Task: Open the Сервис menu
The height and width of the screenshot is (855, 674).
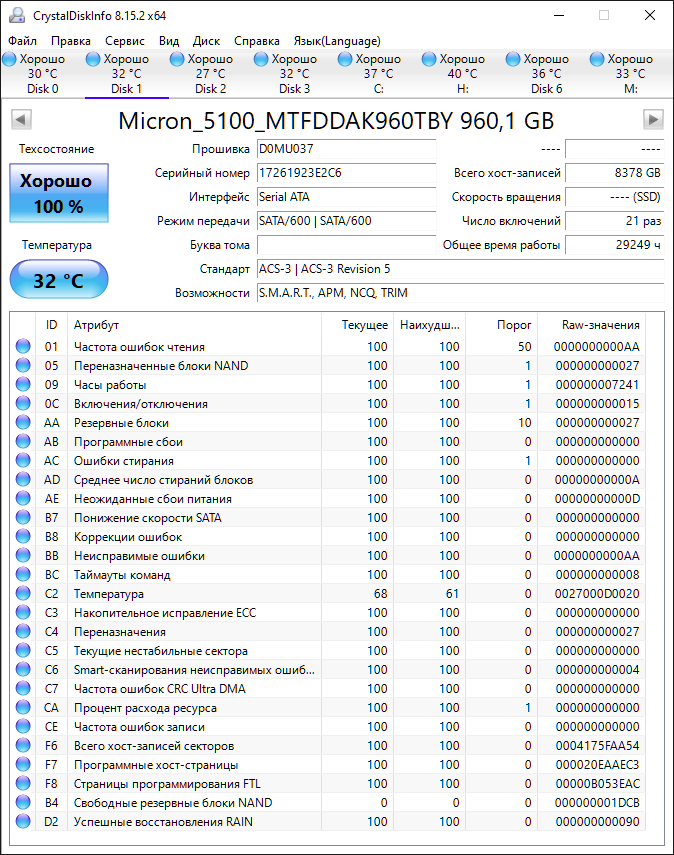Action: click(x=125, y=41)
